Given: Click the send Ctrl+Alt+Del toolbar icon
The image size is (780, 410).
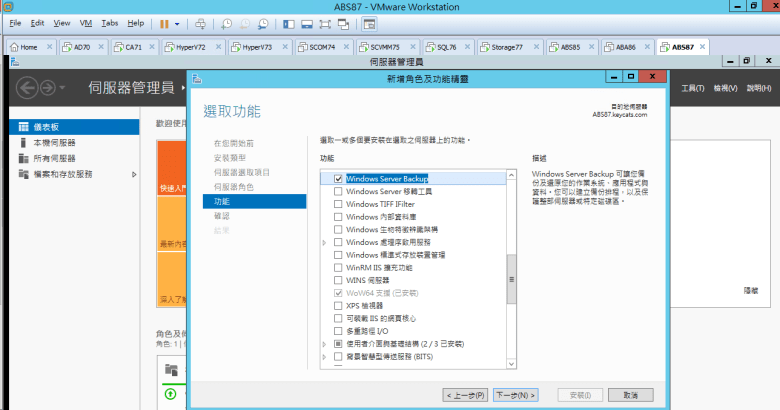Looking at the screenshot, I should coord(200,22).
